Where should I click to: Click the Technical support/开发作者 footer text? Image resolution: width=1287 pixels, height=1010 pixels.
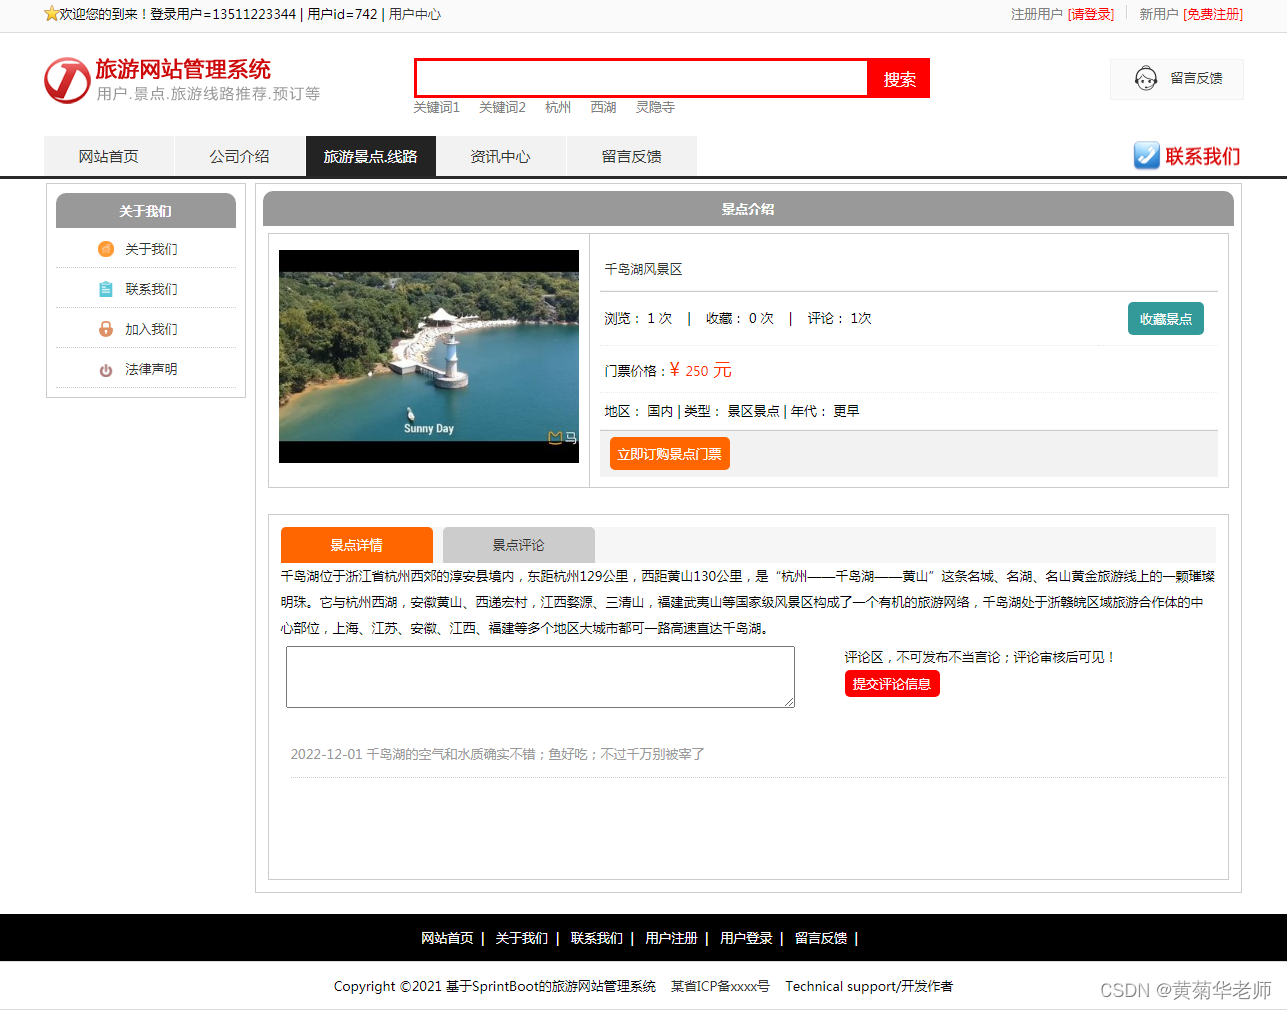[x=869, y=986]
